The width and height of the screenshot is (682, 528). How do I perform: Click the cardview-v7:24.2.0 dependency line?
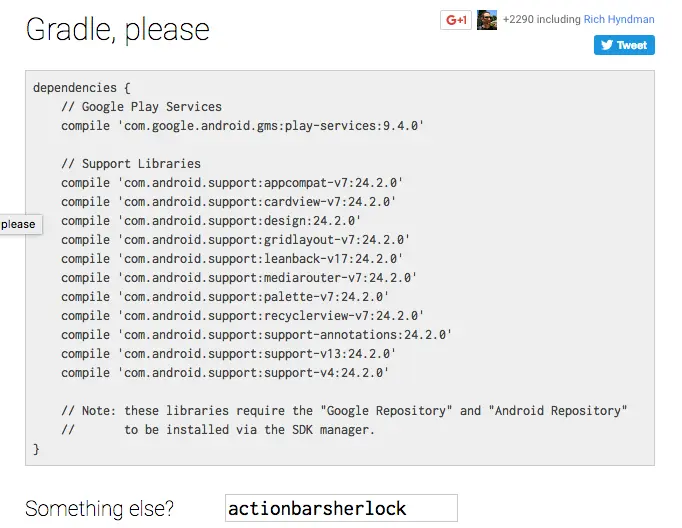pyautogui.click(x=228, y=202)
